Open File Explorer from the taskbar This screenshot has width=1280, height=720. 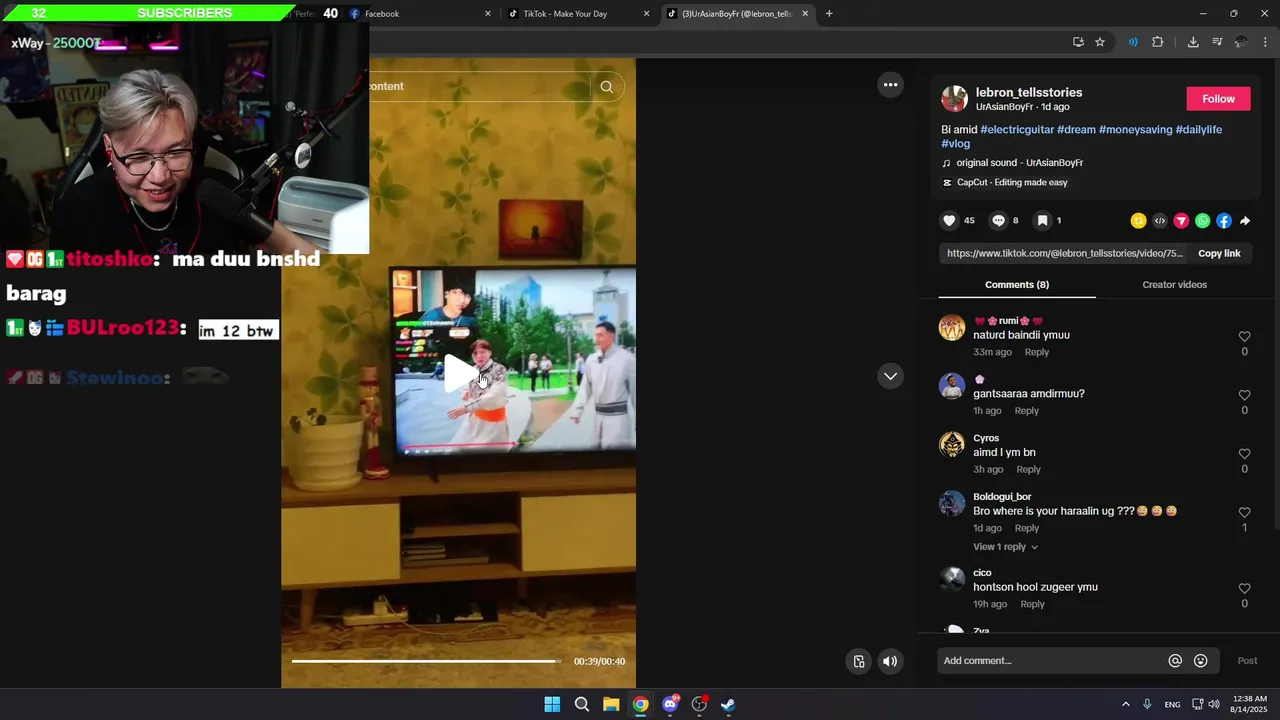click(611, 704)
